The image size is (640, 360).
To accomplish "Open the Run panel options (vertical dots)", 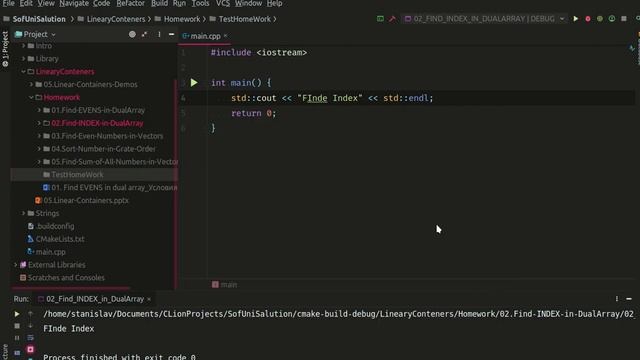I will (x=617, y=299).
